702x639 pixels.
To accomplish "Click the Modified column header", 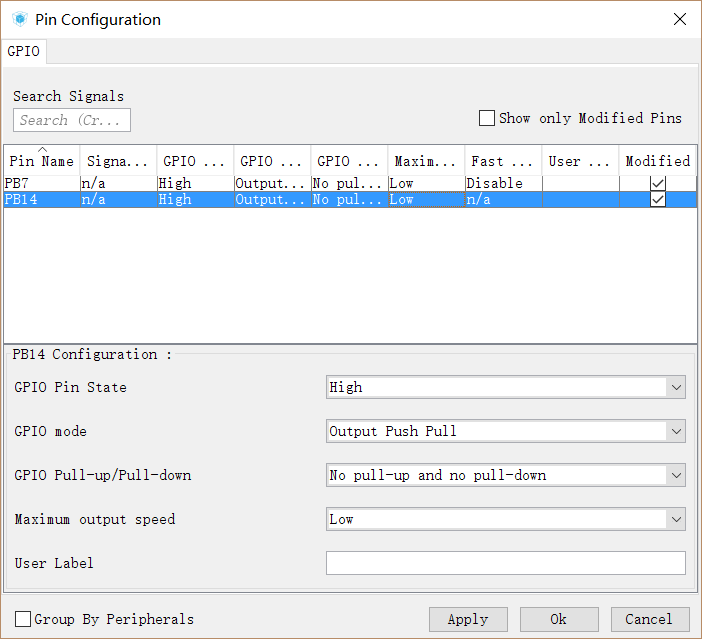I will (x=657, y=160).
